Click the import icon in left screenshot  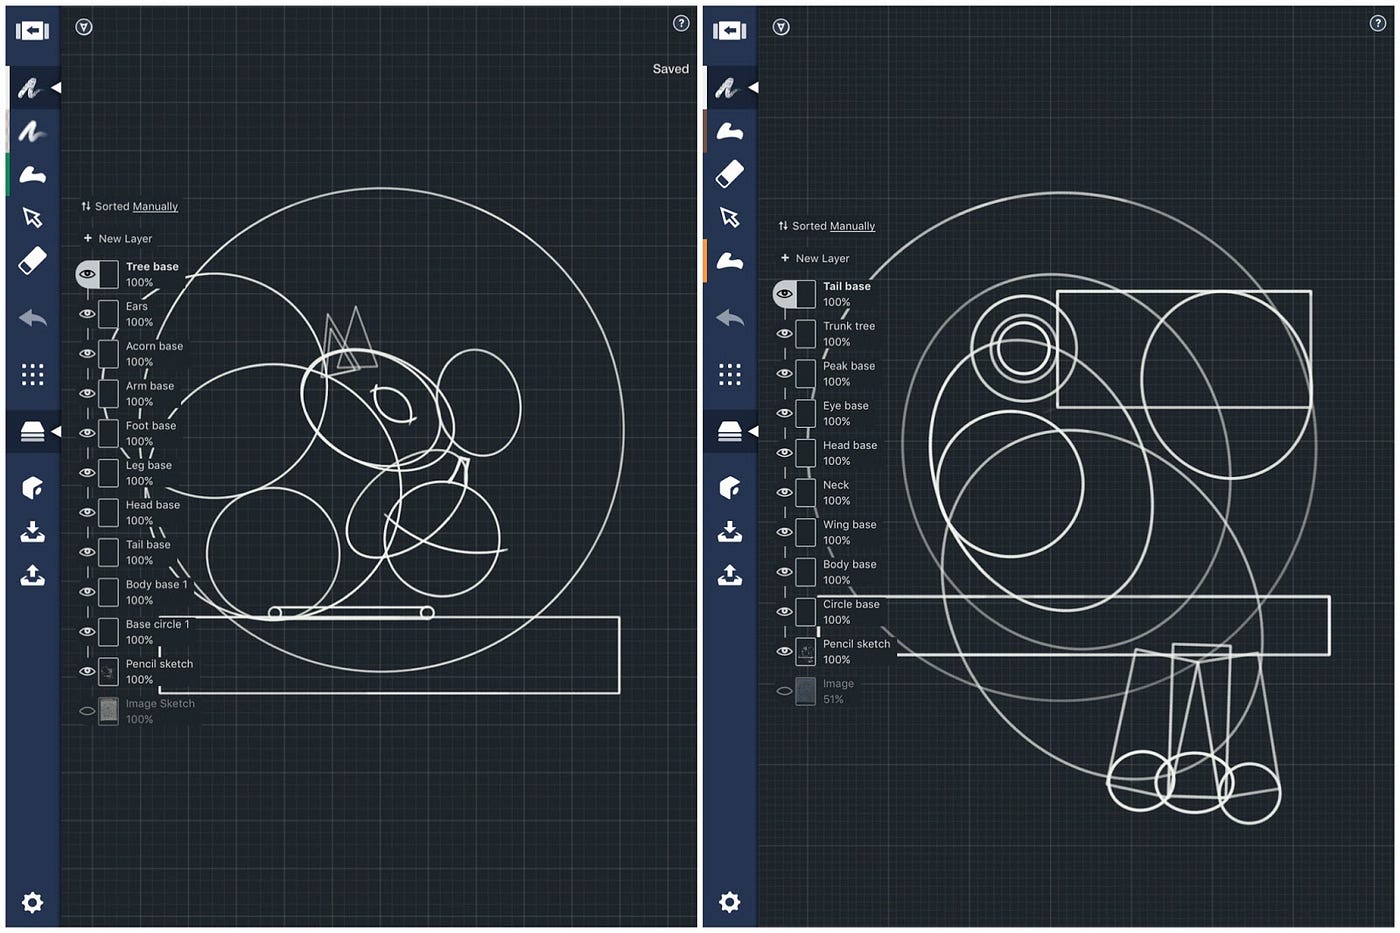[32, 531]
